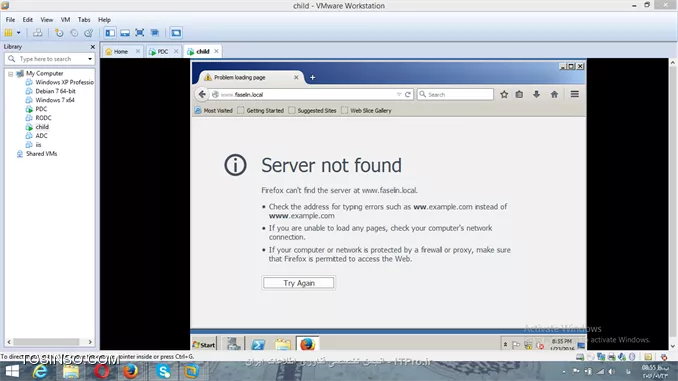Image resolution: width=678 pixels, height=381 pixels.
Task: Select the RODC VM in library
Action: point(38,118)
